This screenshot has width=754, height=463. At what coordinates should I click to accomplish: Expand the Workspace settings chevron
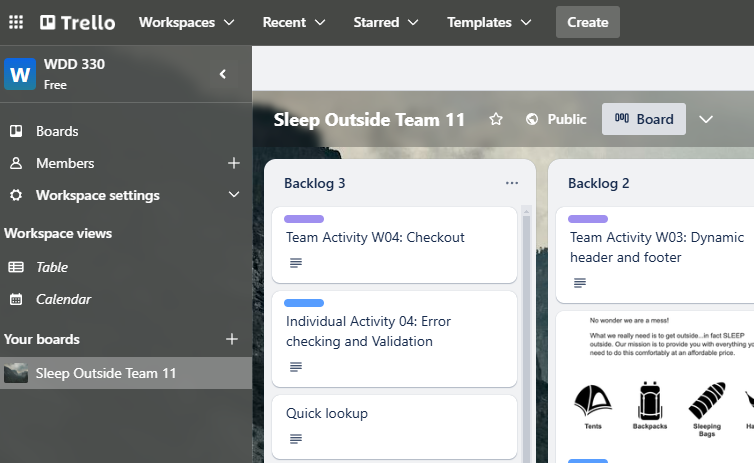point(234,195)
